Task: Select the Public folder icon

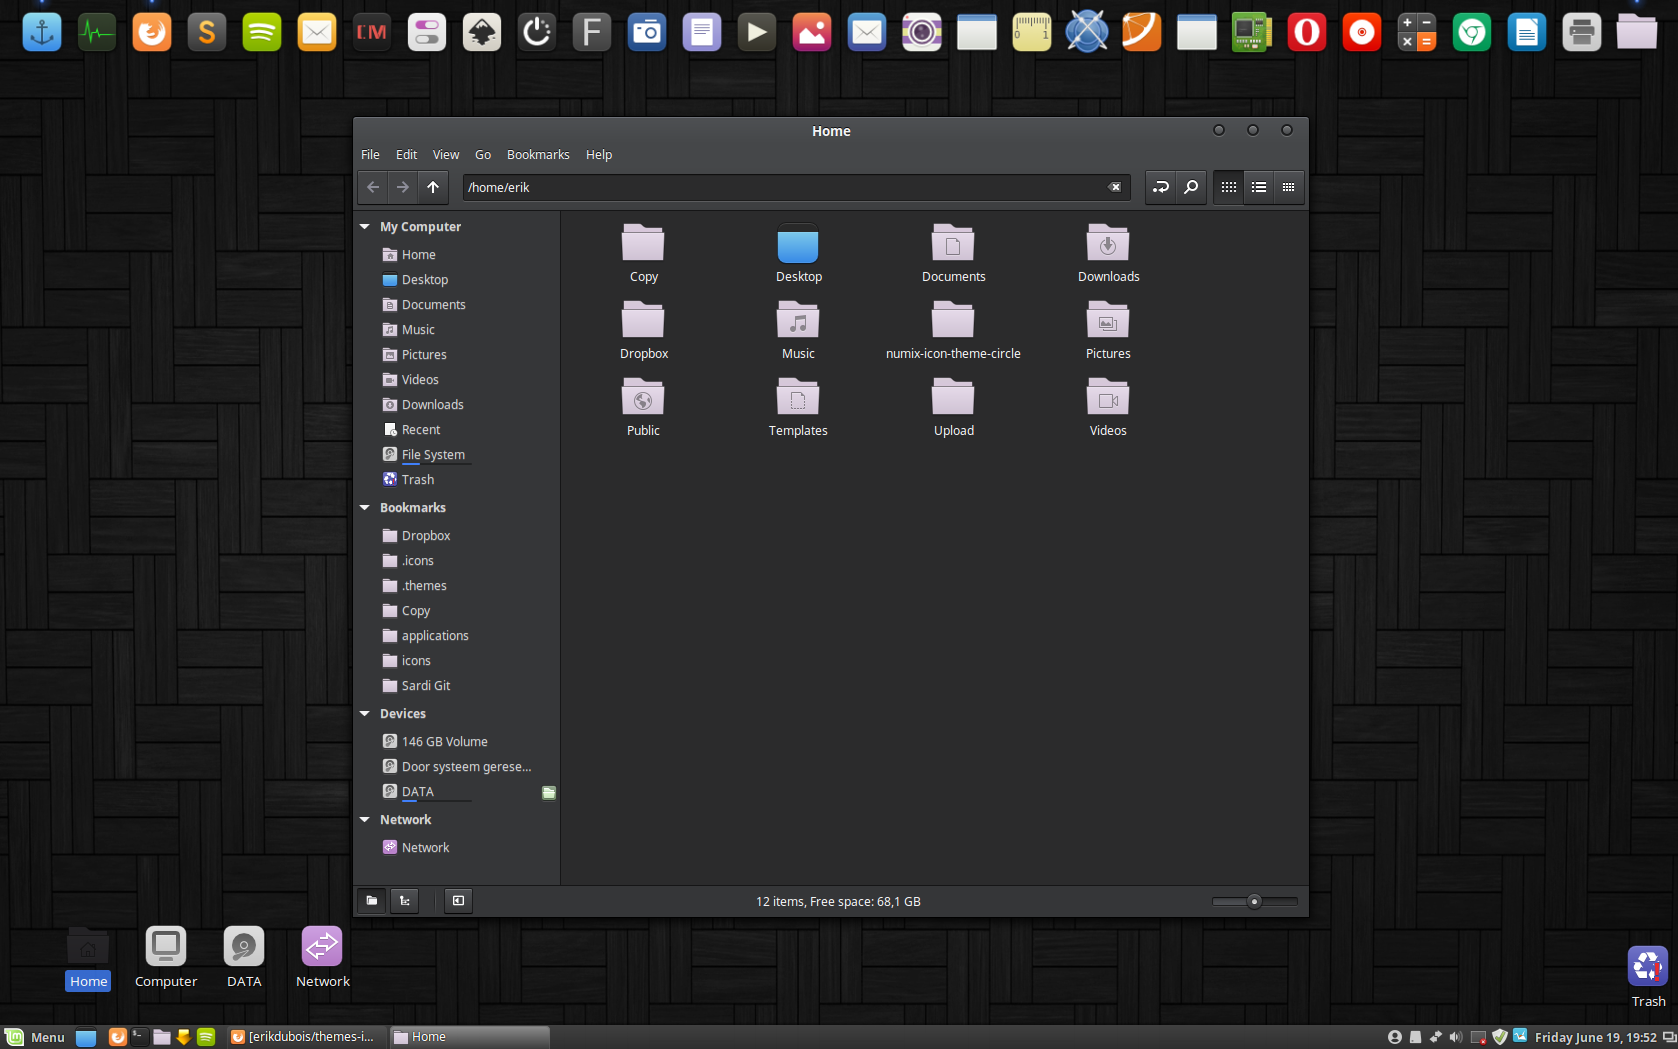Action: click(643, 397)
